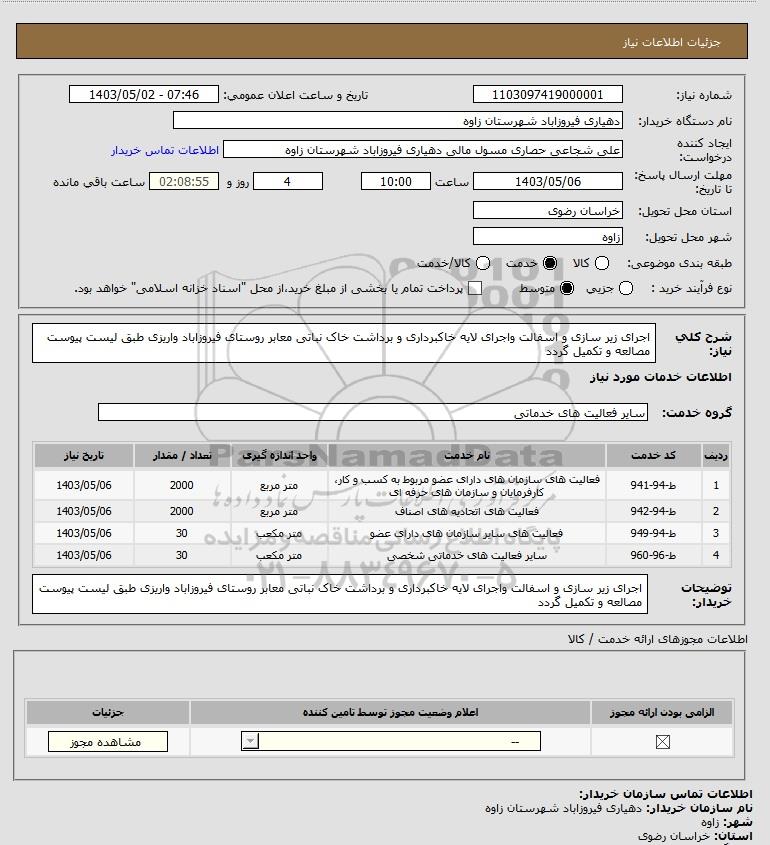Toggle the الزامی بودن ارائه مجوز checkbox

click(662, 742)
